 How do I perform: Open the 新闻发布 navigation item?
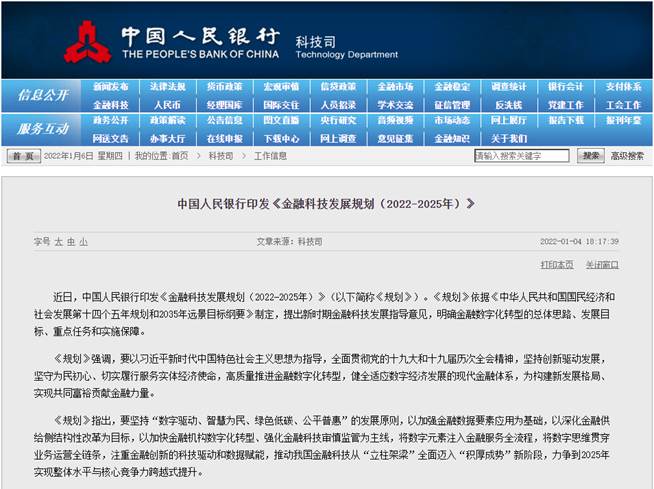coord(110,87)
